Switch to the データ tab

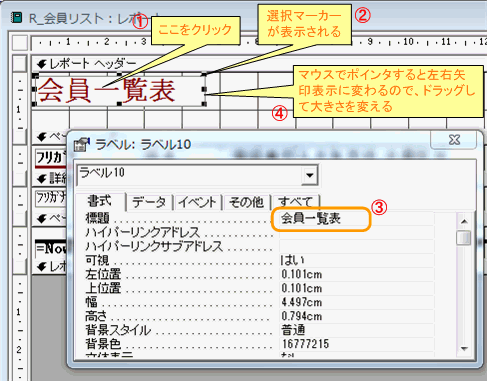pyautogui.click(x=149, y=202)
